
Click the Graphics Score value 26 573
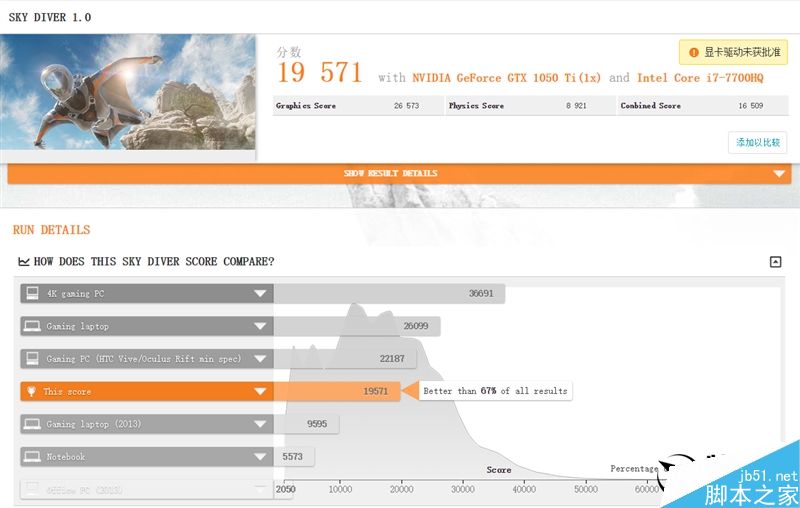click(406, 106)
